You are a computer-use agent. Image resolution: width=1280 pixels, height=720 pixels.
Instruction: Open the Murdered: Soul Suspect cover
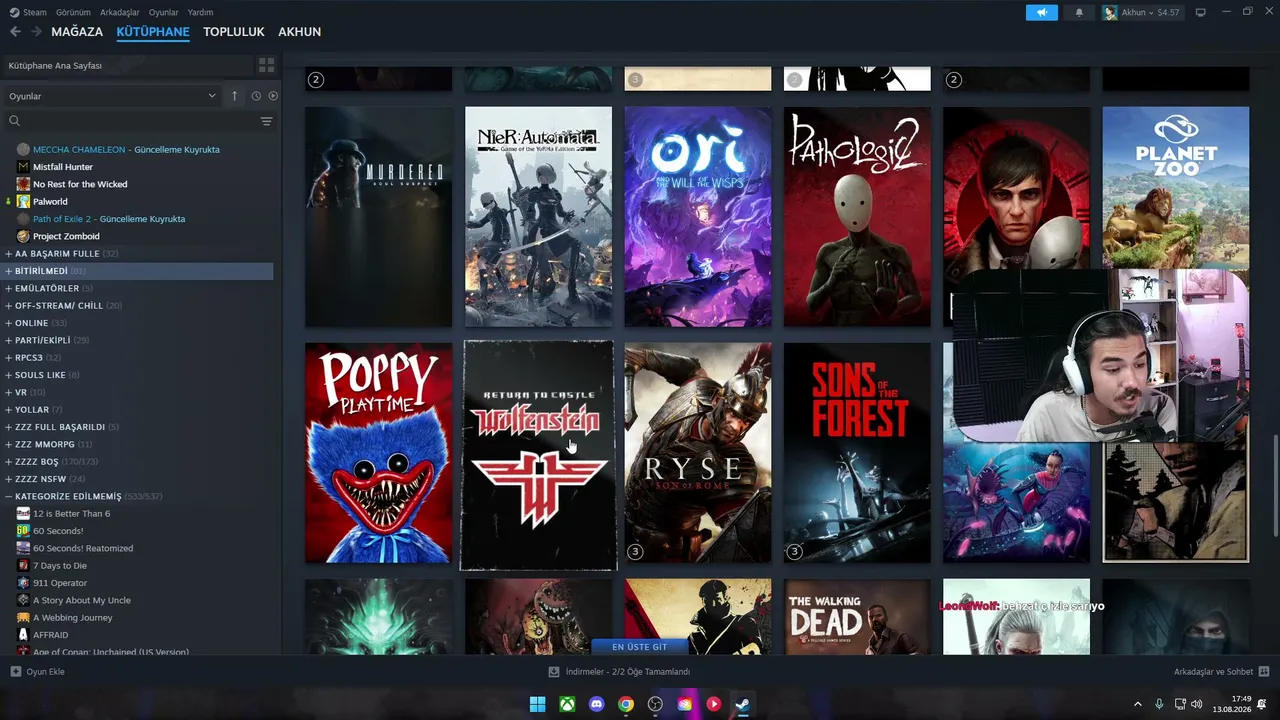pos(379,217)
